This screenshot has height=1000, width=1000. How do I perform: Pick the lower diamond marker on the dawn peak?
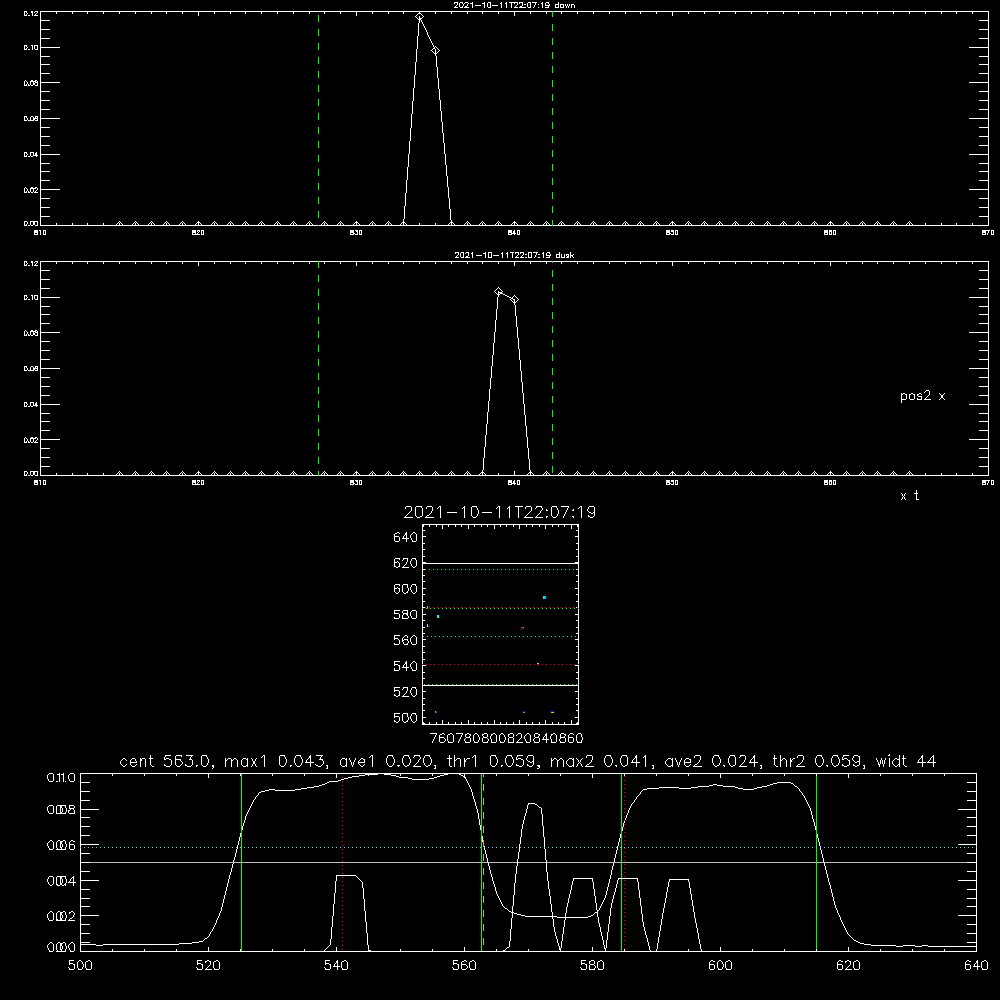click(x=435, y=50)
